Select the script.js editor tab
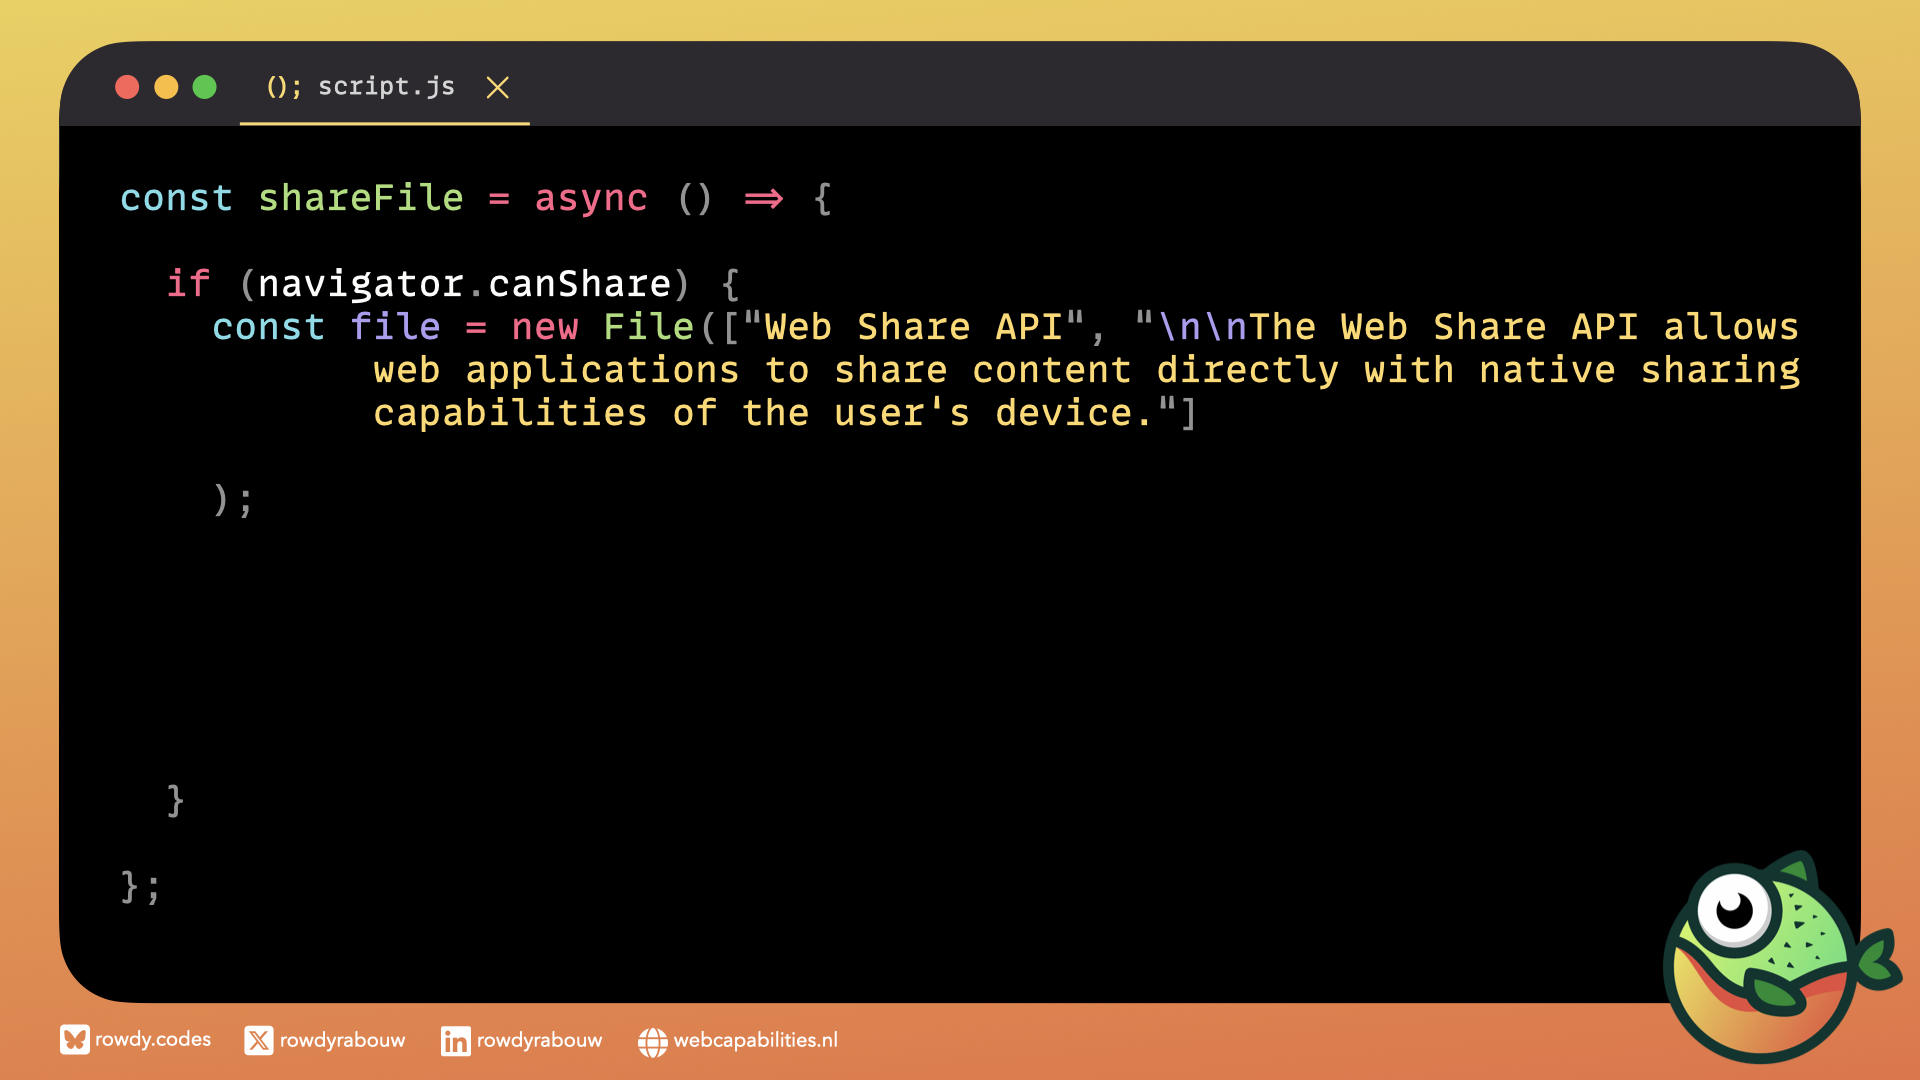The height and width of the screenshot is (1080, 1920). click(386, 87)
